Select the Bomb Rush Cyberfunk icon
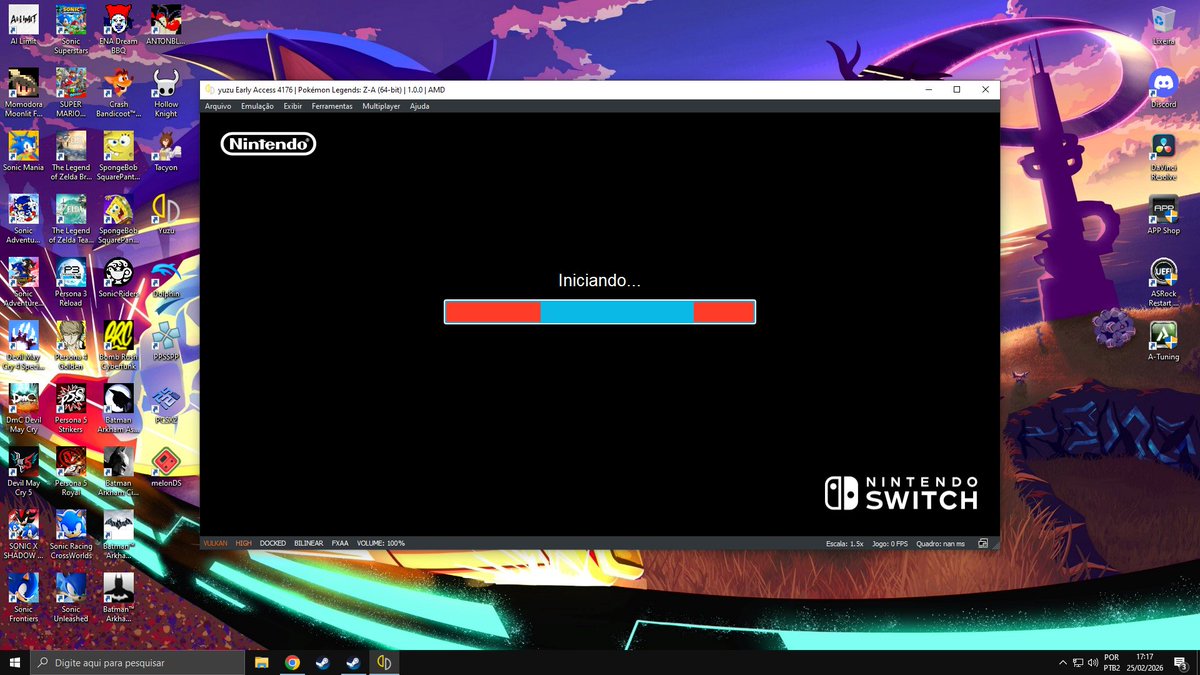This screenshot has width=1200, height=675. tap(118, 345)
